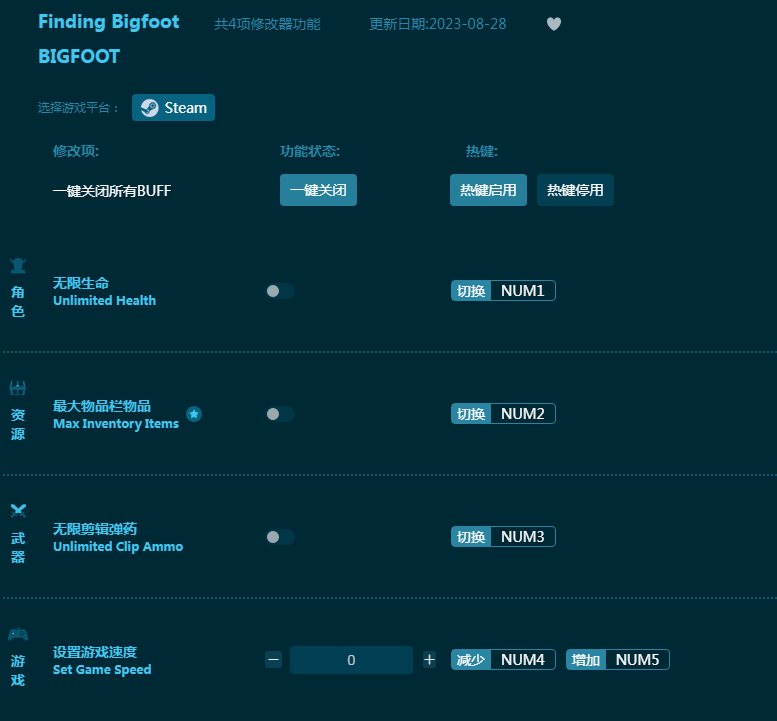The width and height of the screenshot is (777, 721).
Task: Click NUM5 increase hotkey binding
Action: tap(637, 660)
